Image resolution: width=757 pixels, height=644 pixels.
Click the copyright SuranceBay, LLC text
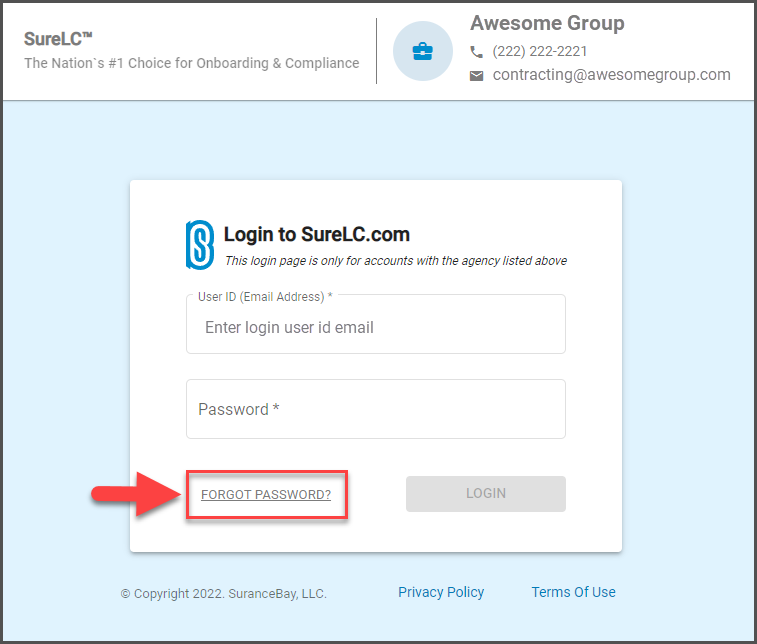click(x=224, y=593)
